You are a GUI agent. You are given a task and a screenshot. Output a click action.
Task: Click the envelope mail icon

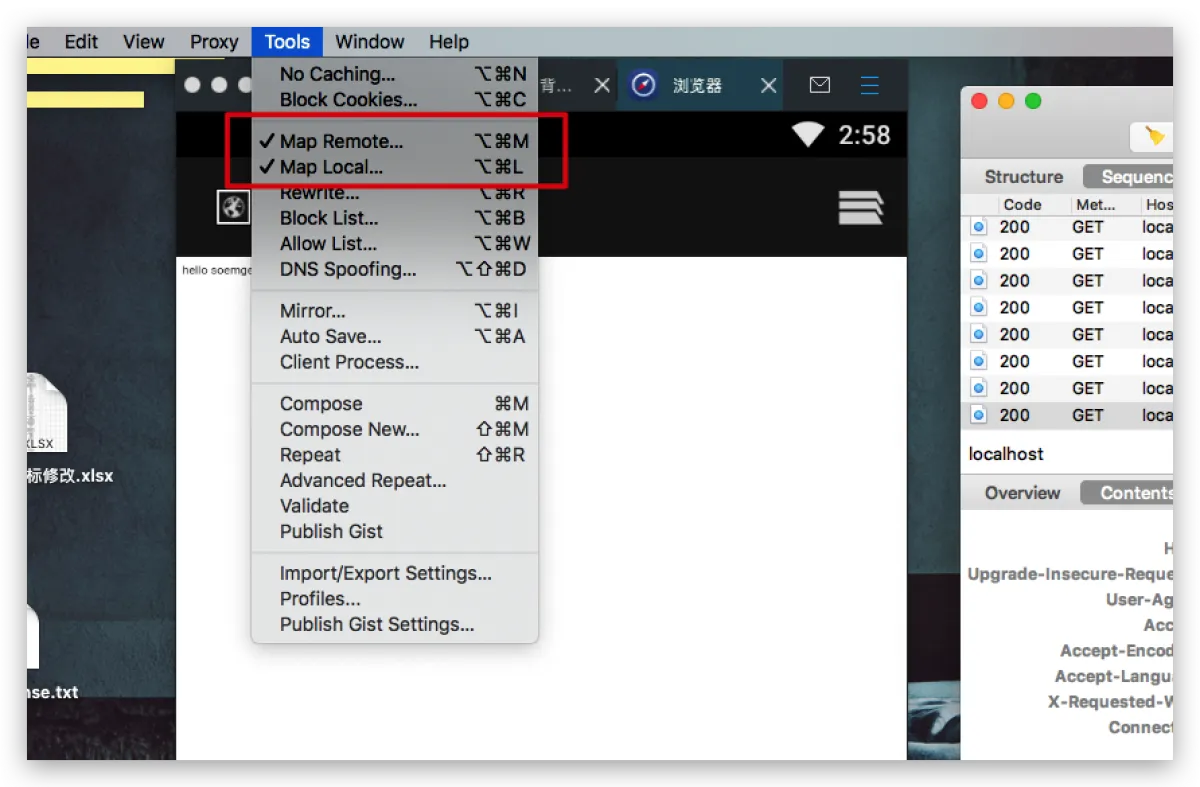click(820, 85)
